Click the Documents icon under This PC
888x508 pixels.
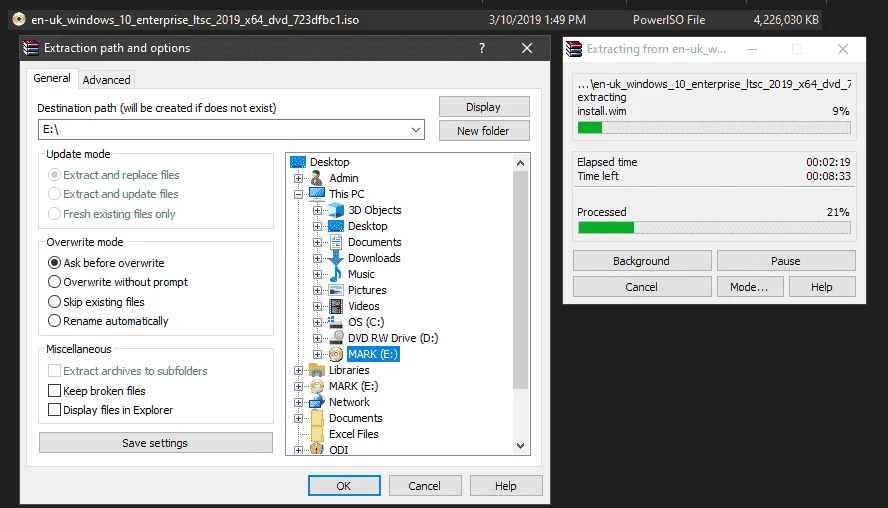[x=336, y=242]
